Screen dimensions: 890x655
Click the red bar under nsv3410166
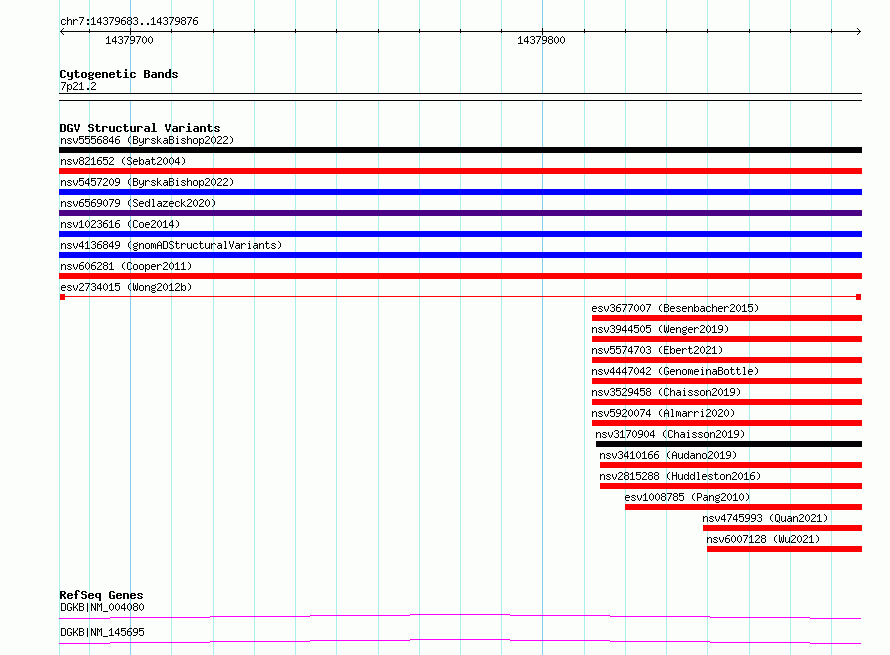[731, 465]
